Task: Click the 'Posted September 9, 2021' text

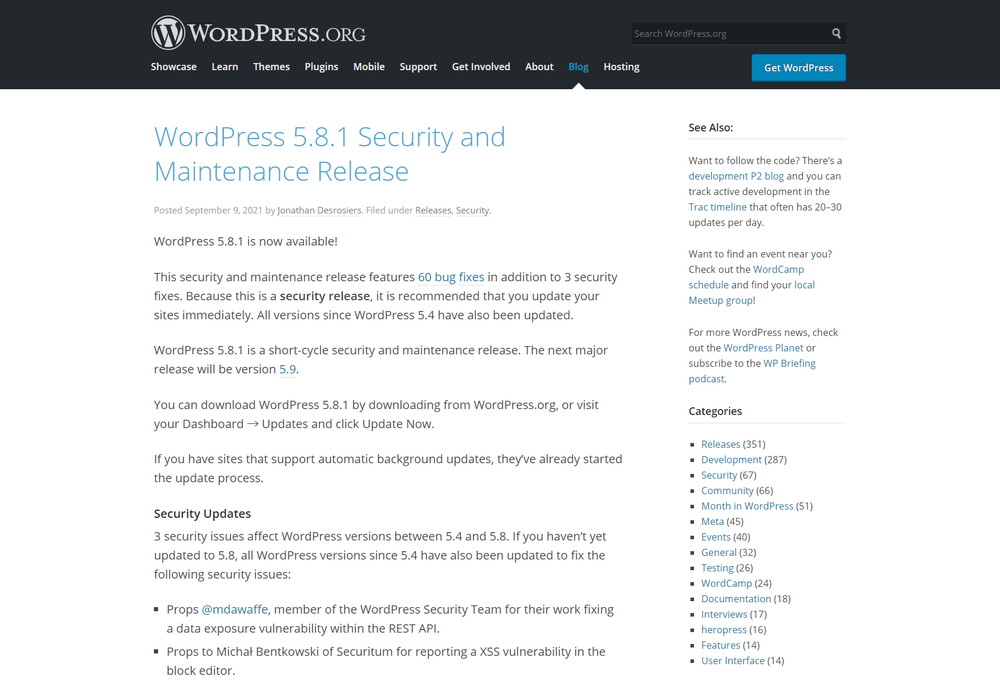Action: [x=208, y=211]
